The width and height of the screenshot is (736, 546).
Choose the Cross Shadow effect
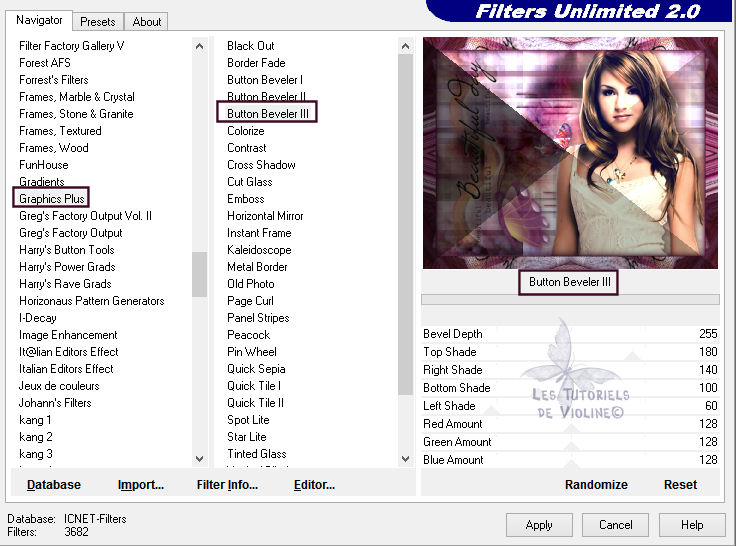261,165
